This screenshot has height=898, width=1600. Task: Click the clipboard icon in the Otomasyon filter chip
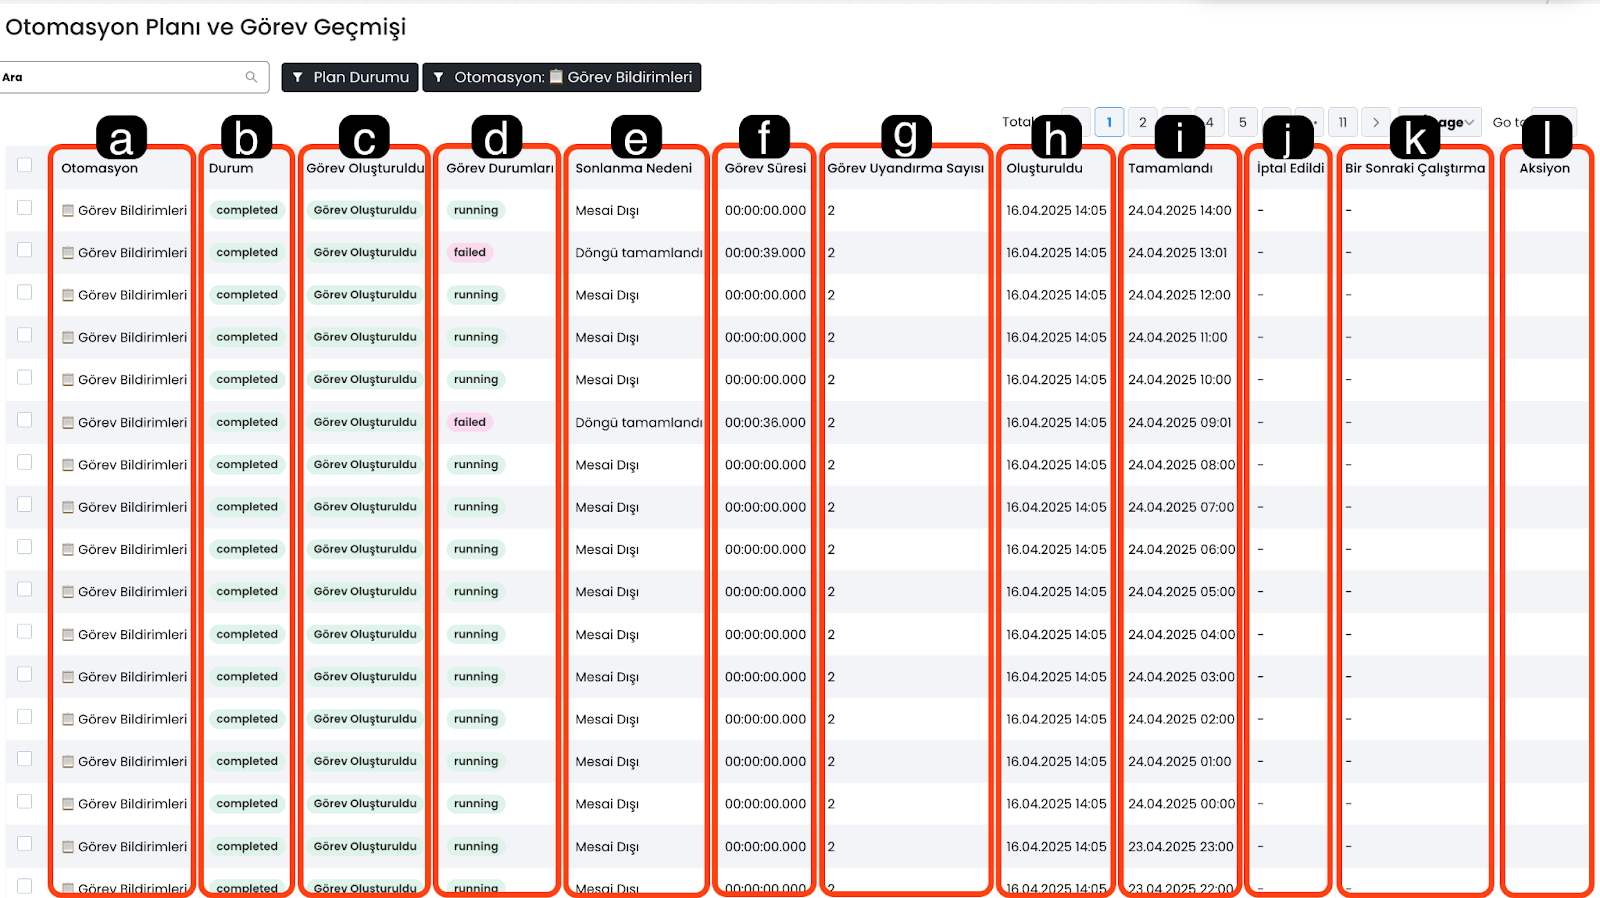pyautogui.click(x=556, y=77)
